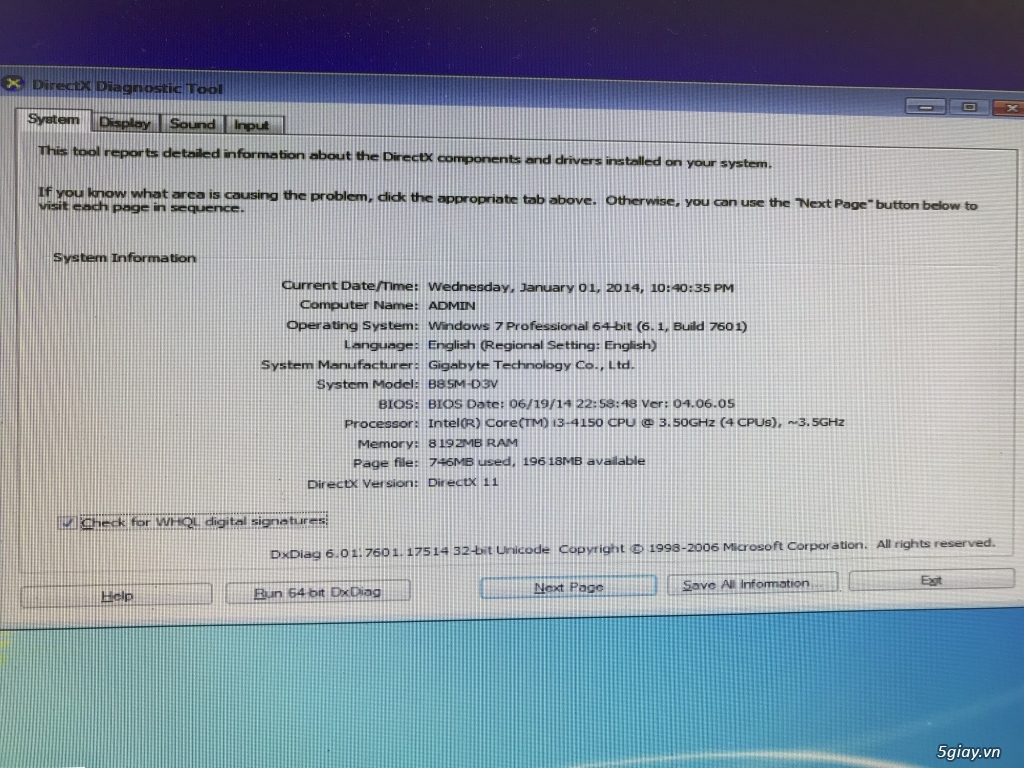
Task: Click the DxDiag 6.01.7601.17514 copyright line
Action: (x=632, y=549)
